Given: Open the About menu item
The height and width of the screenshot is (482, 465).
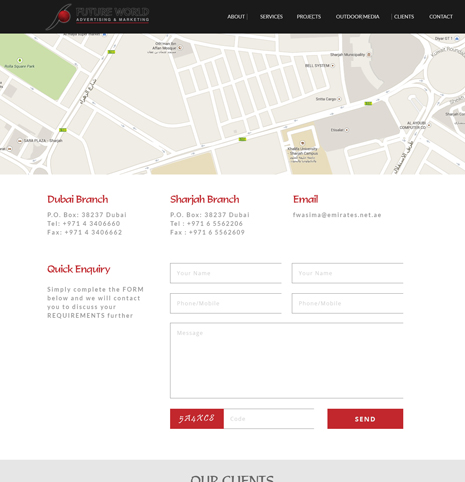Looking at the screenshot, I should coord(236,17).
